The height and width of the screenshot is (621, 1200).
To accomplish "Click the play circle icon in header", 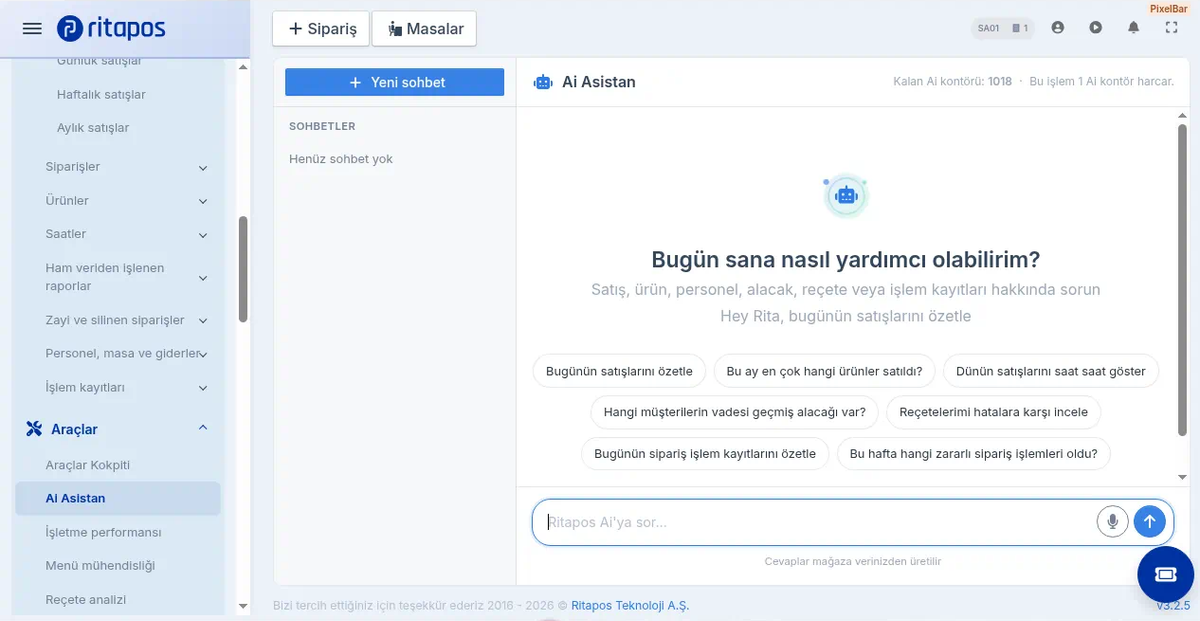I will click(x=1096, y=28).
